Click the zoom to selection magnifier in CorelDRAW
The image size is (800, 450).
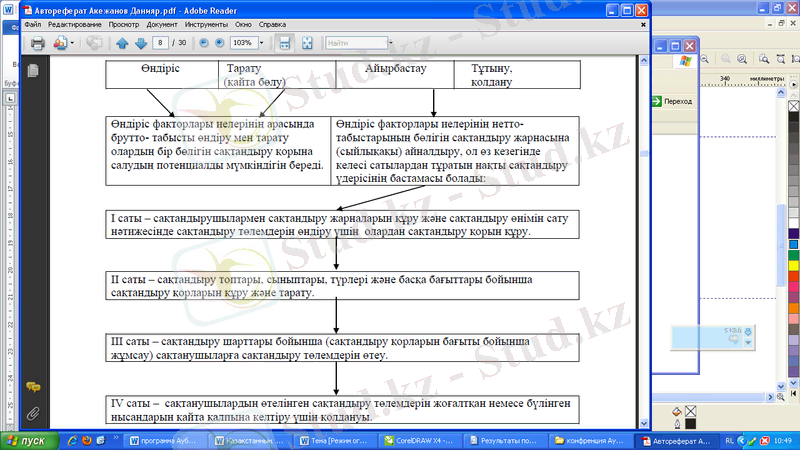(x=726, y=59)
